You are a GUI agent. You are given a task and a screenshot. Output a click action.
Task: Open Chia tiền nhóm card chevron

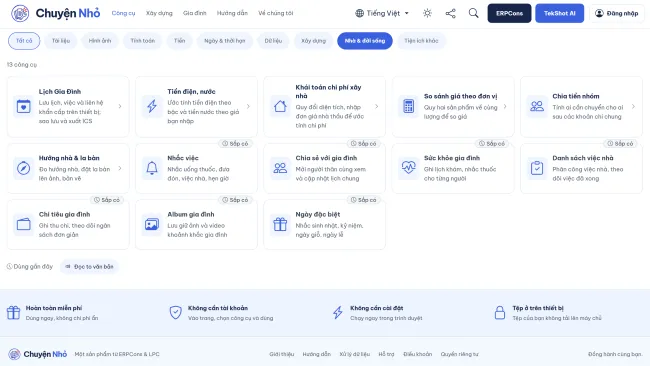[x=633, y=107]
